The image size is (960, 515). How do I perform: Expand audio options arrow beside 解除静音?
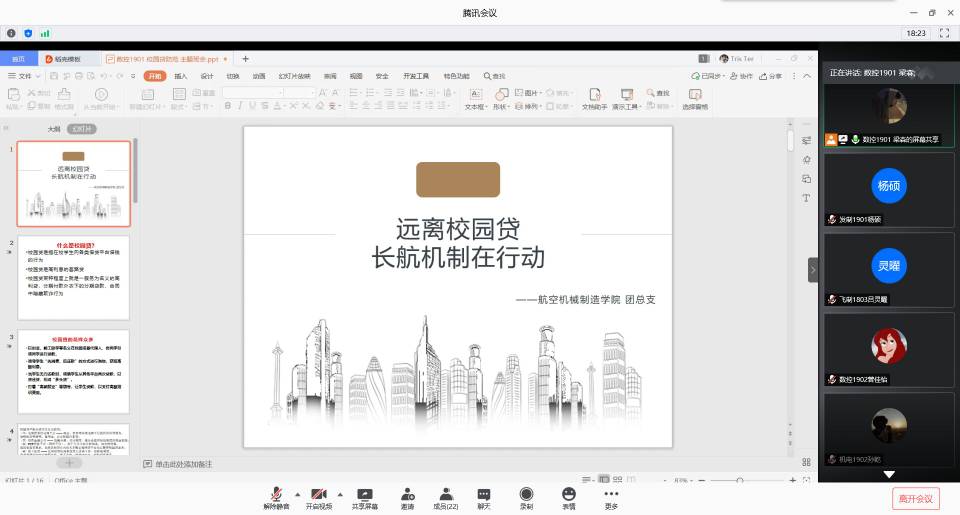297,493
